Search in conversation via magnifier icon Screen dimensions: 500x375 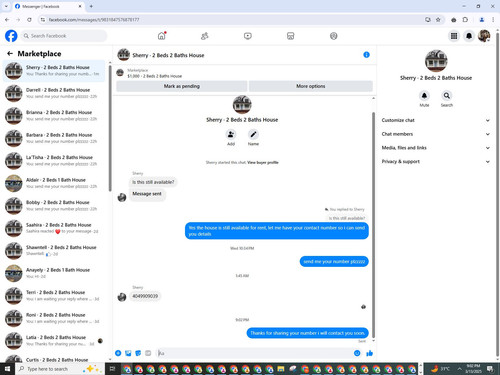tap(447, 96)
